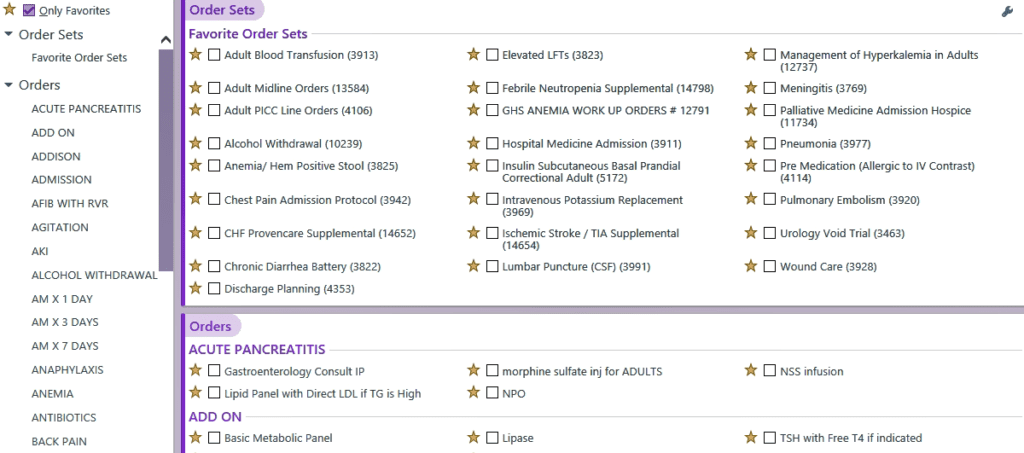Click star beside Elevated LFTs

coord(473,55)
